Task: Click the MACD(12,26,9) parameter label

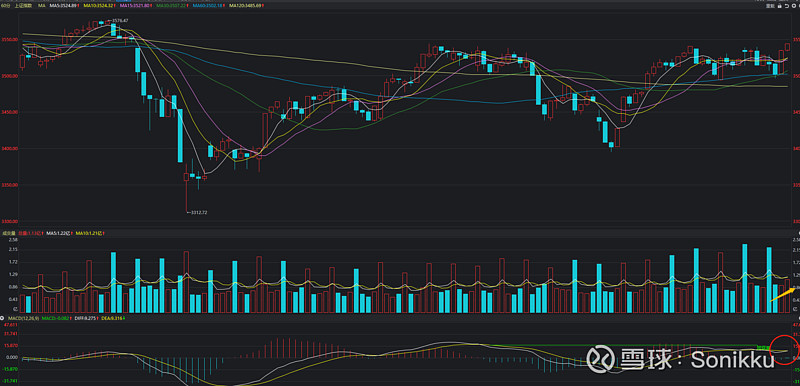Action: point(23,318)
